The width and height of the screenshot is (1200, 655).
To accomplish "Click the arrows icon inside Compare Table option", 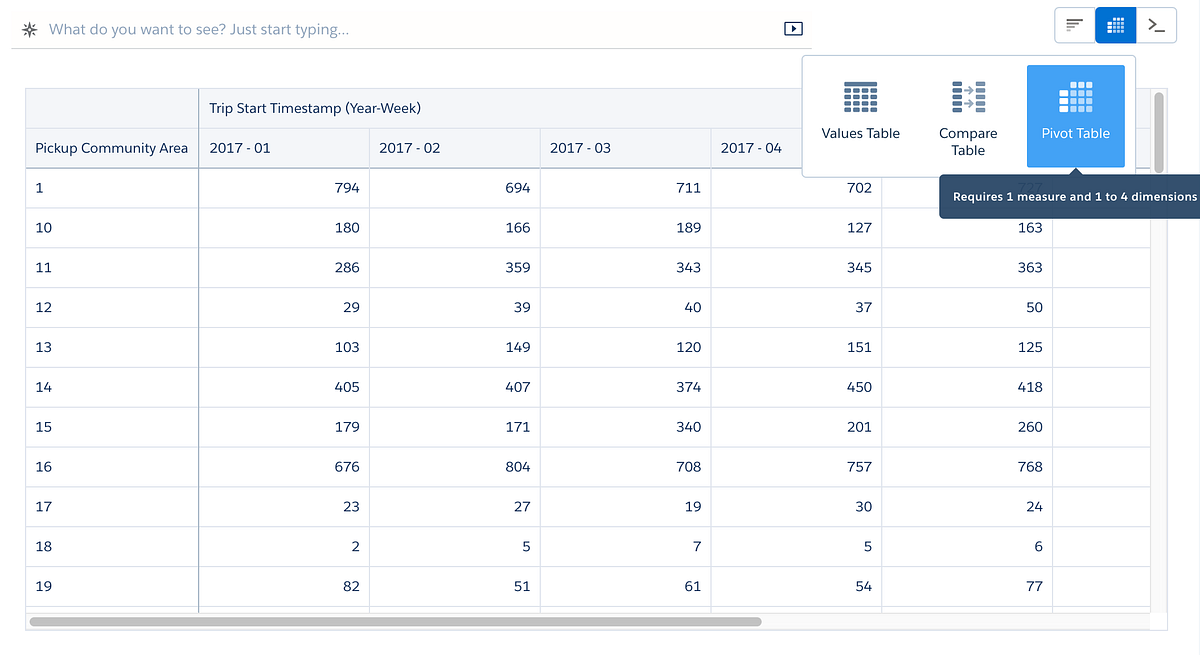I will tap(968, 98).
